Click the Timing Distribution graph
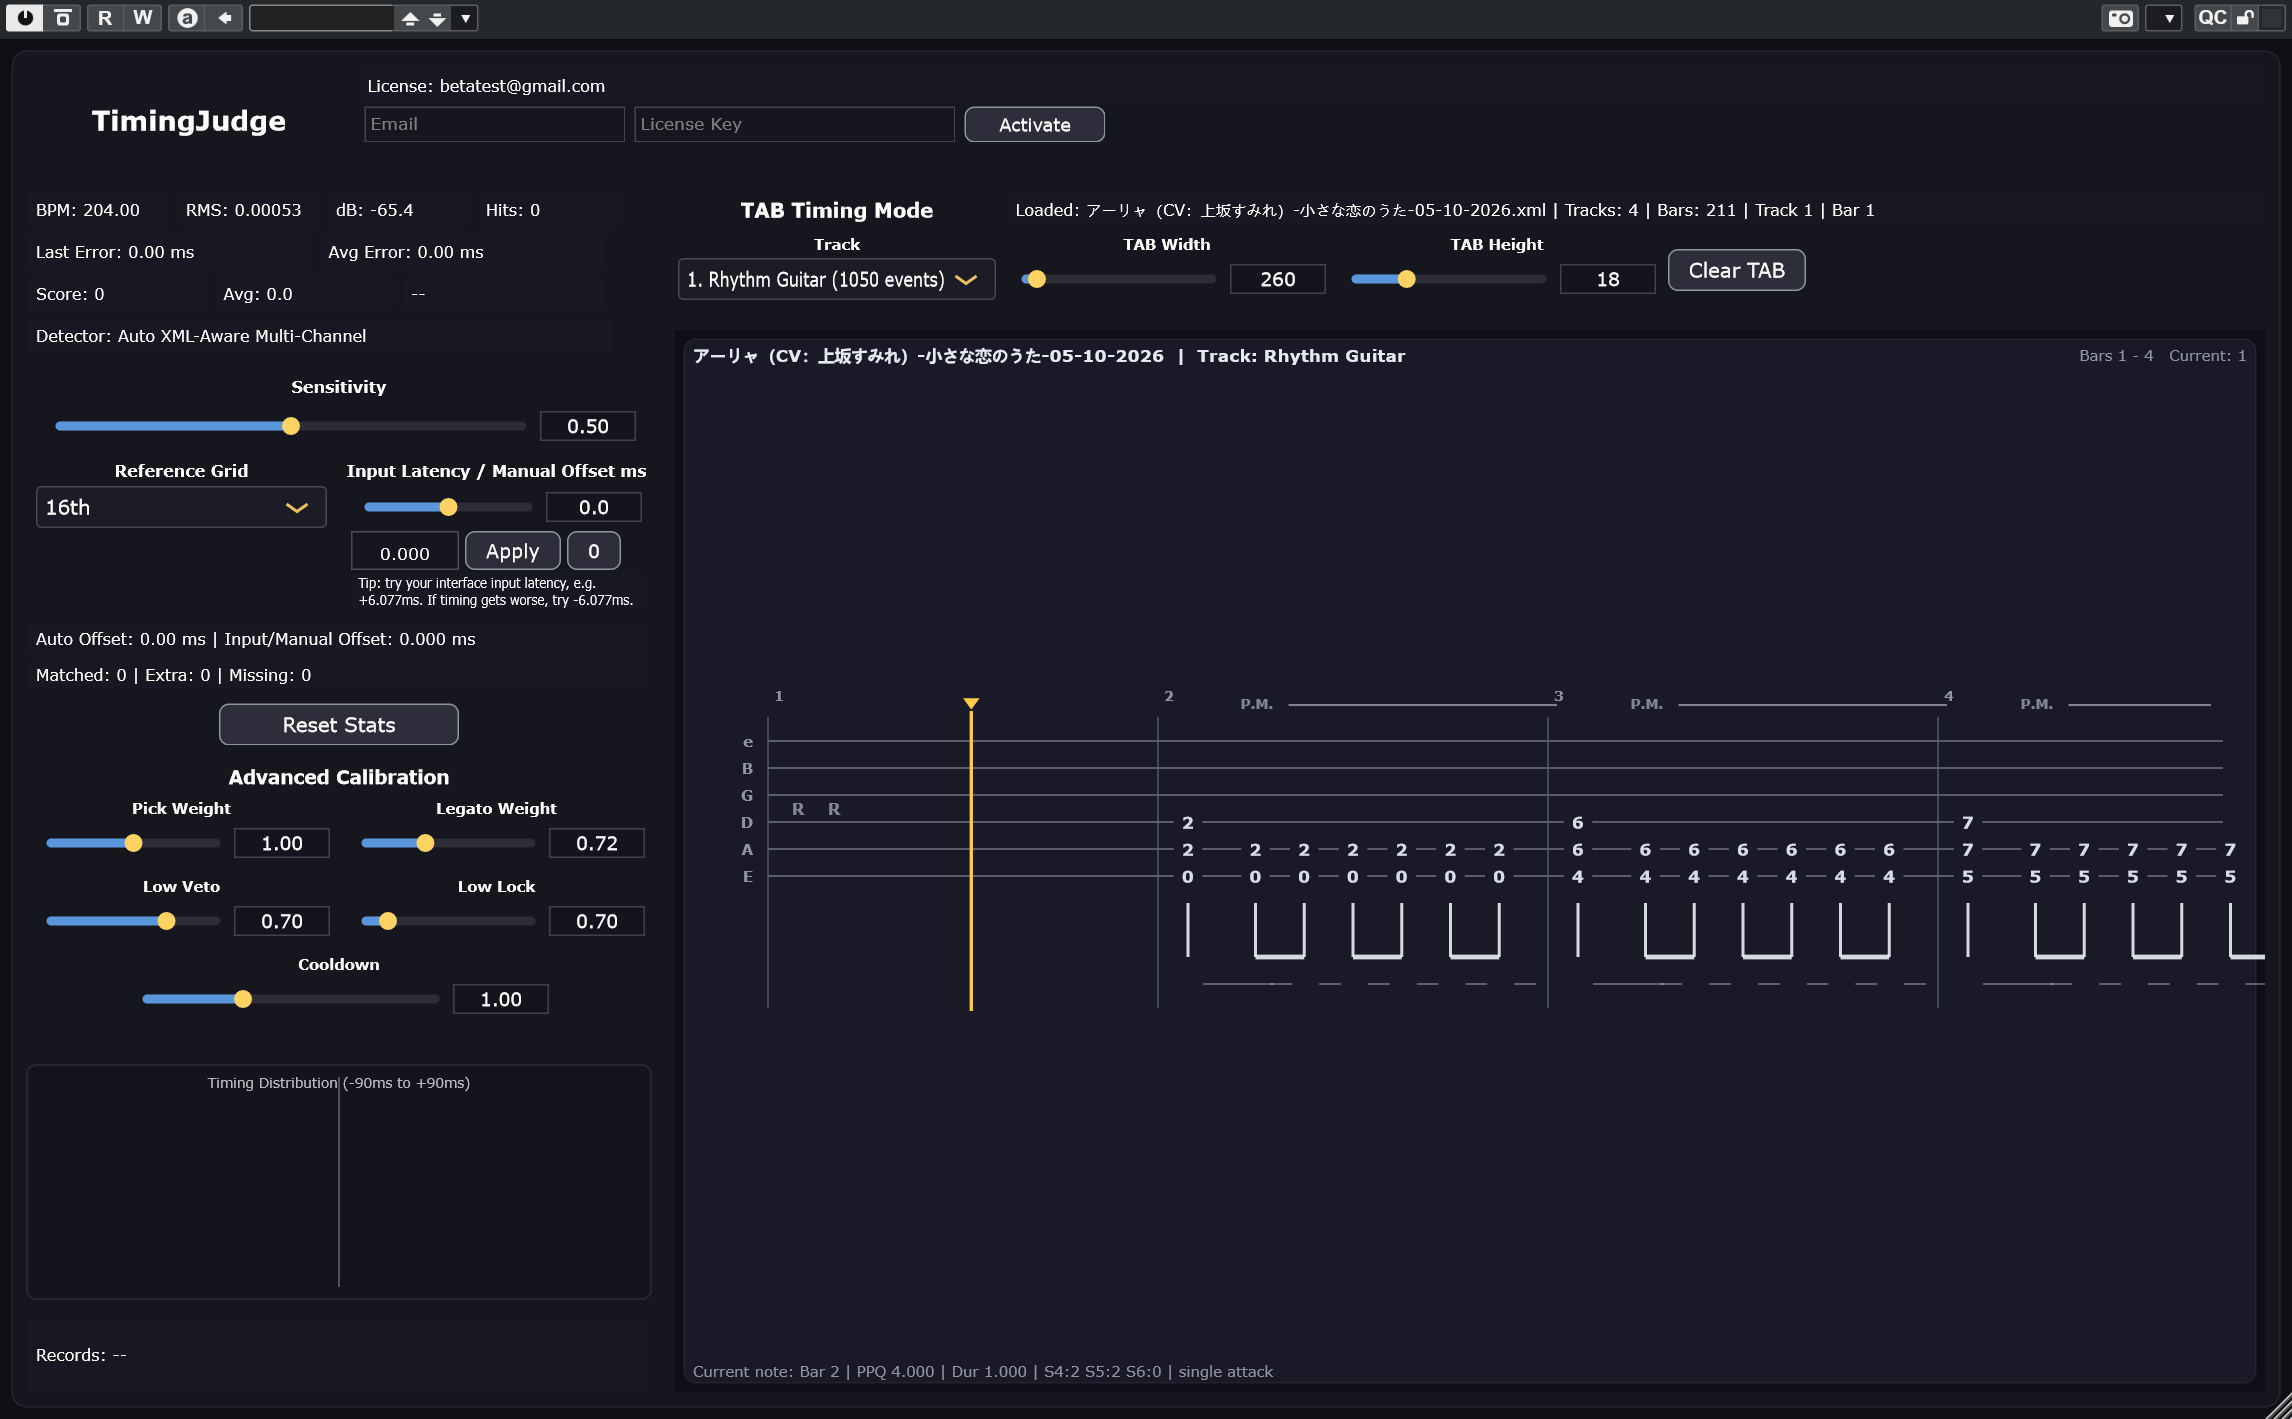 (338, 1182)
